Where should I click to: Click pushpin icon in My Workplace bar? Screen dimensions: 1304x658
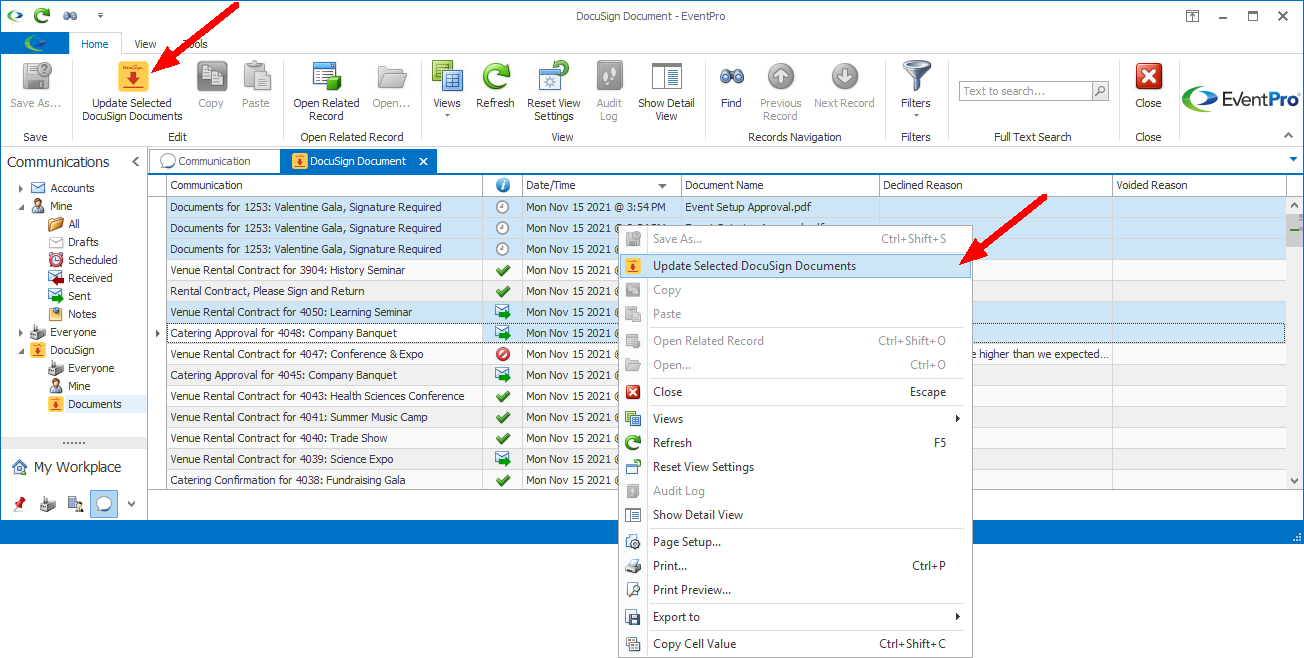(19, 504)
